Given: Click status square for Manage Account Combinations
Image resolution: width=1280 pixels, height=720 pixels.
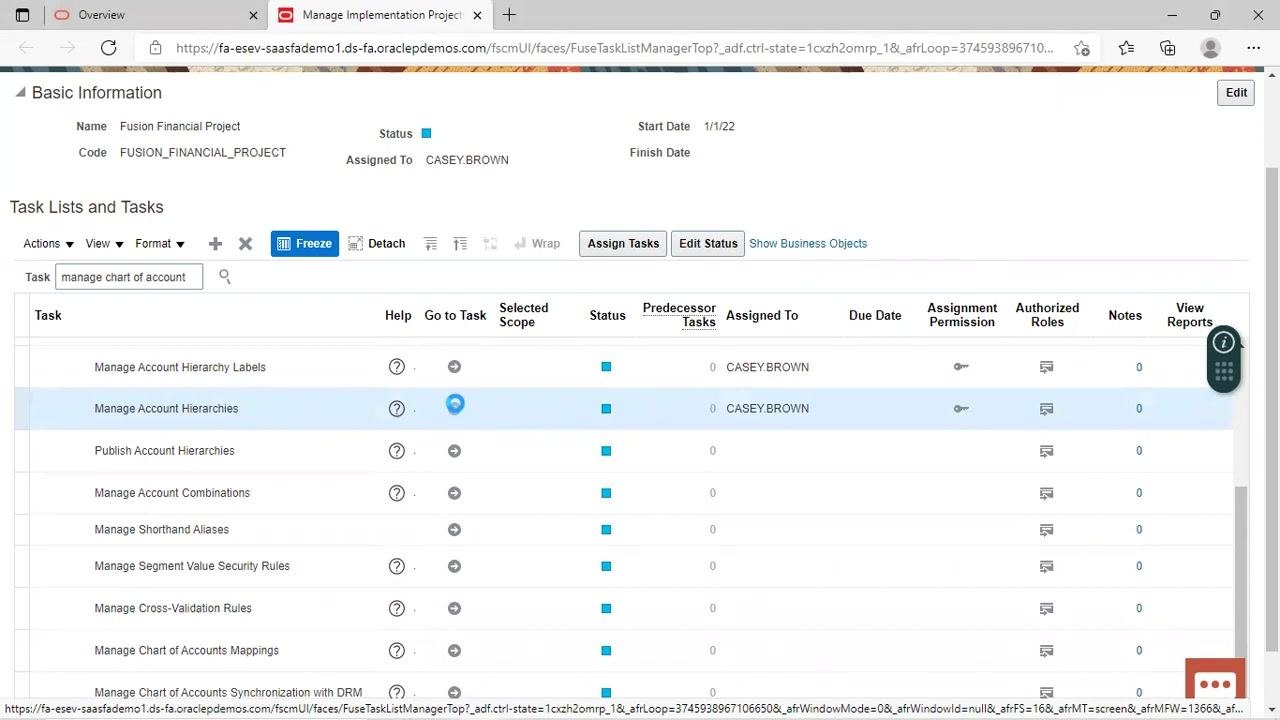Looking at the screenshot, I should coord(606,493).
